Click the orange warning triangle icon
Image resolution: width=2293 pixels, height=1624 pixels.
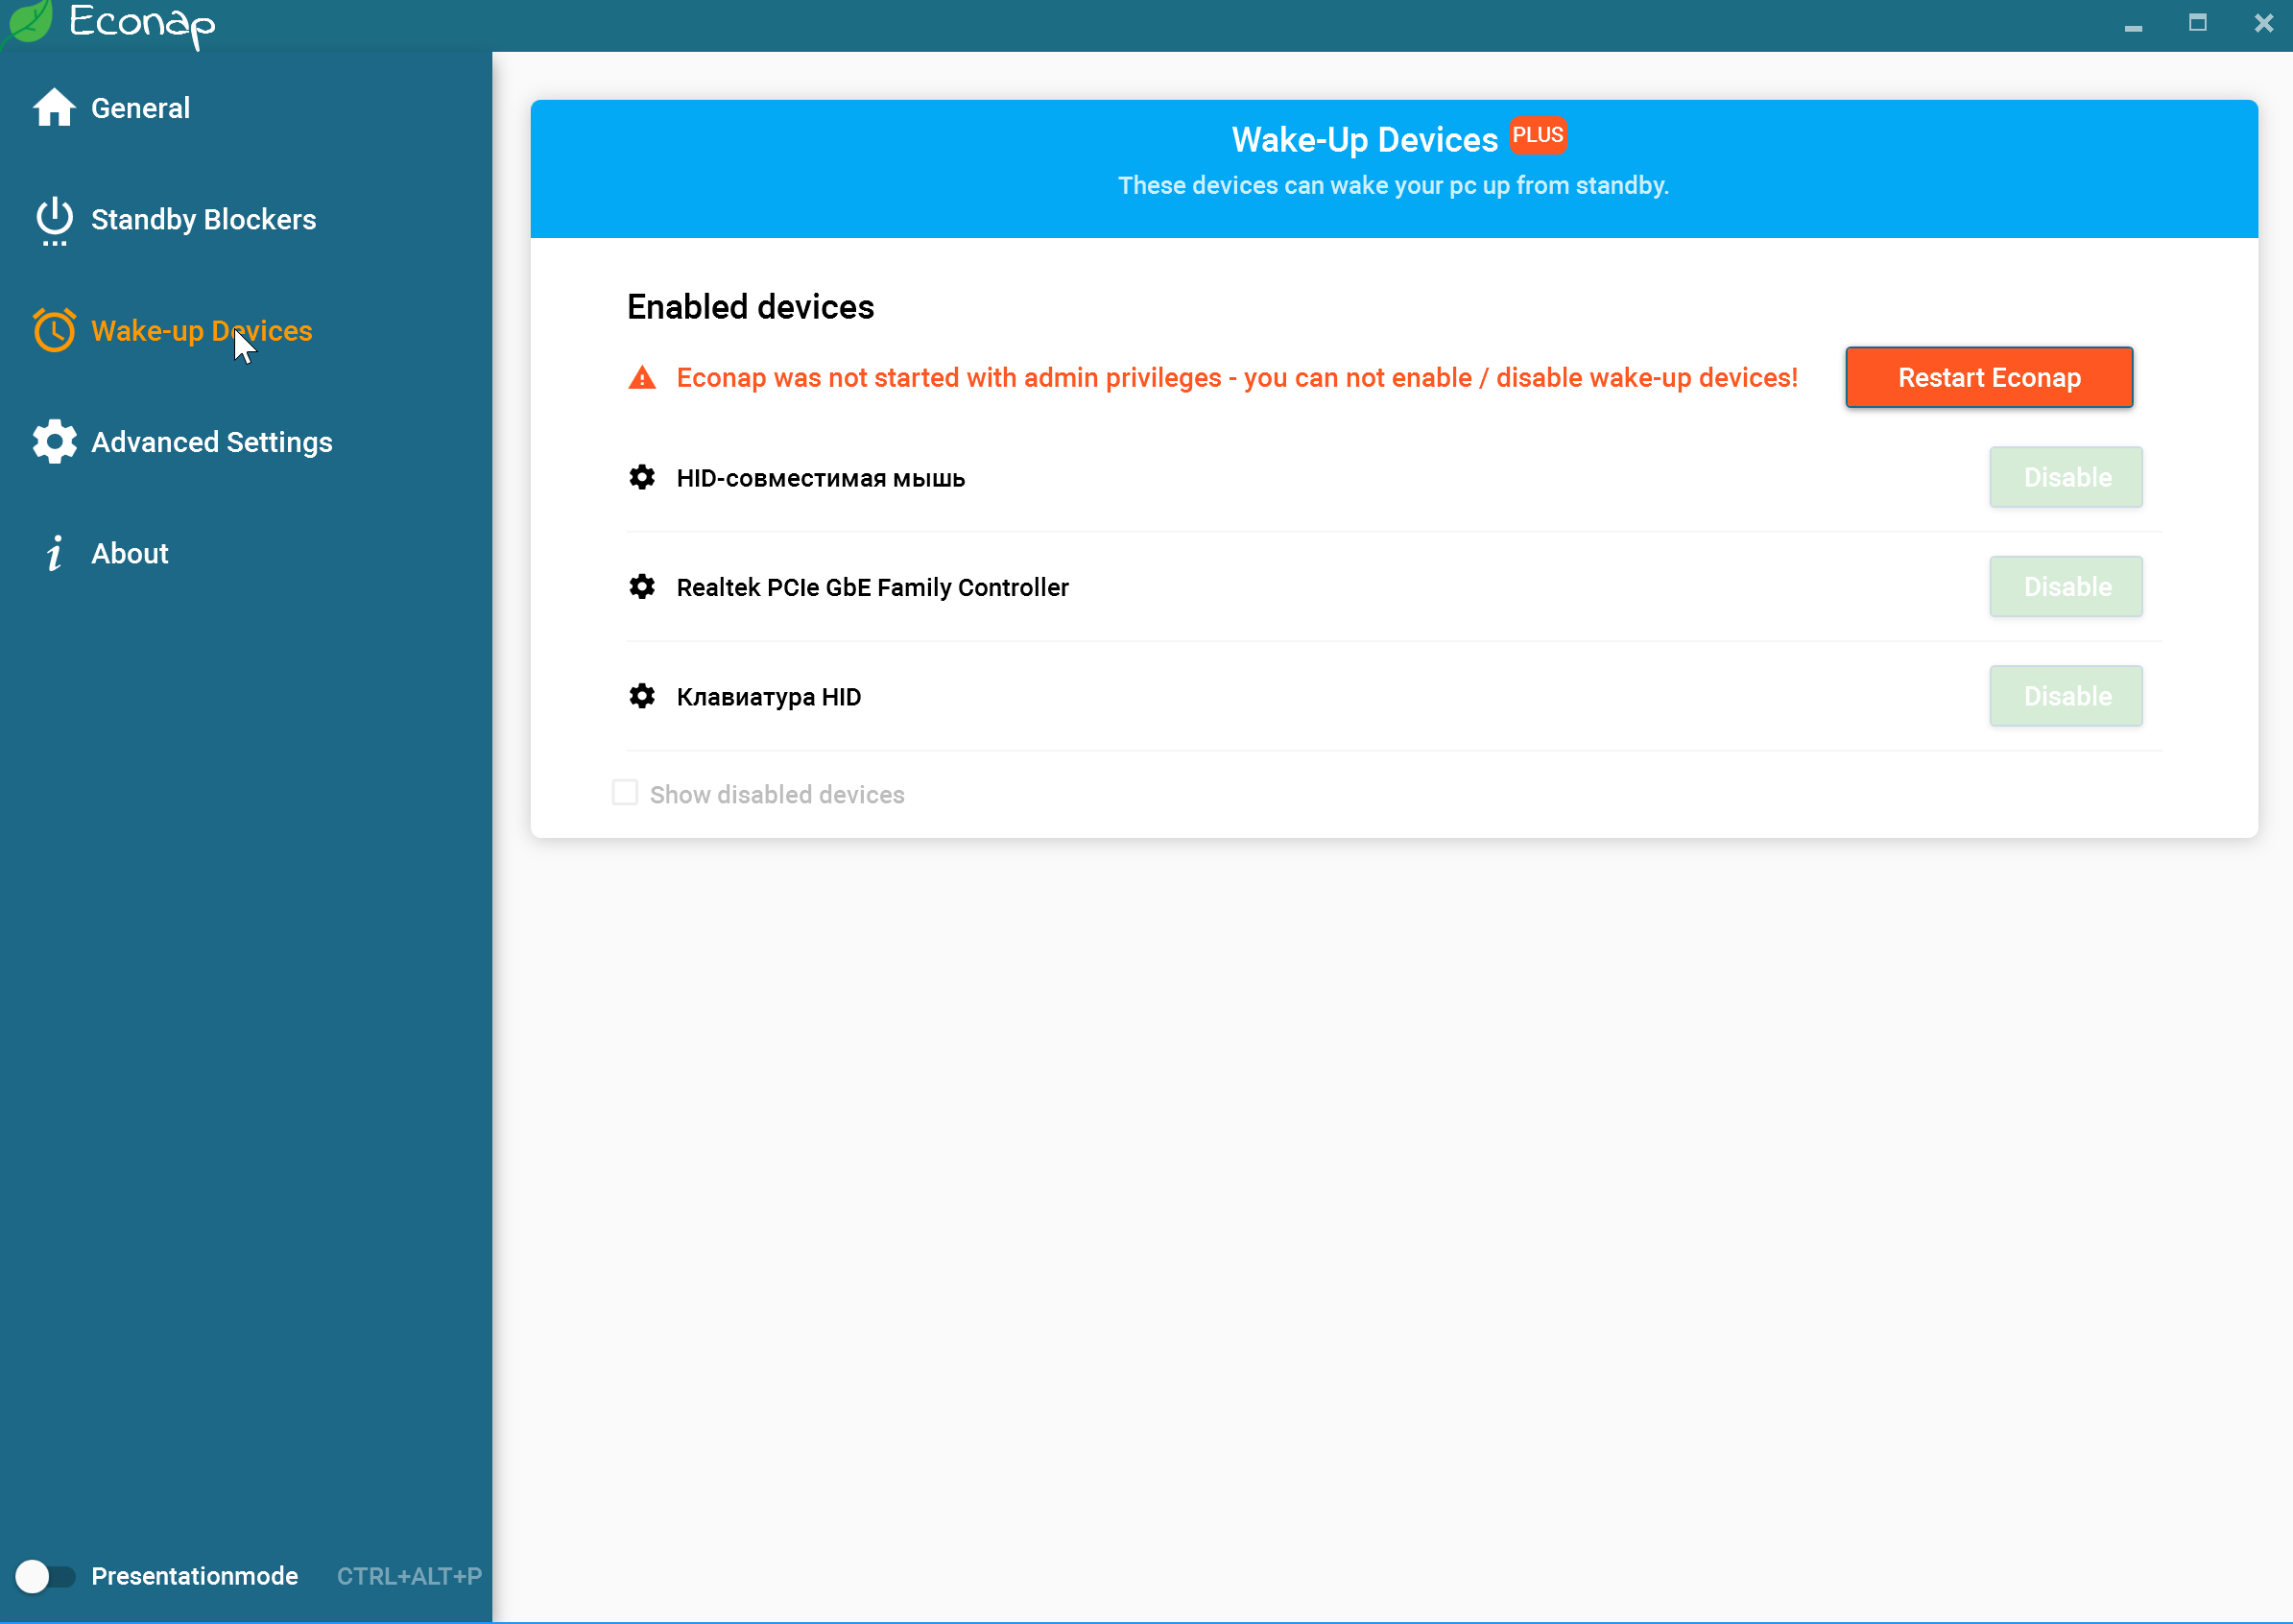642,378
